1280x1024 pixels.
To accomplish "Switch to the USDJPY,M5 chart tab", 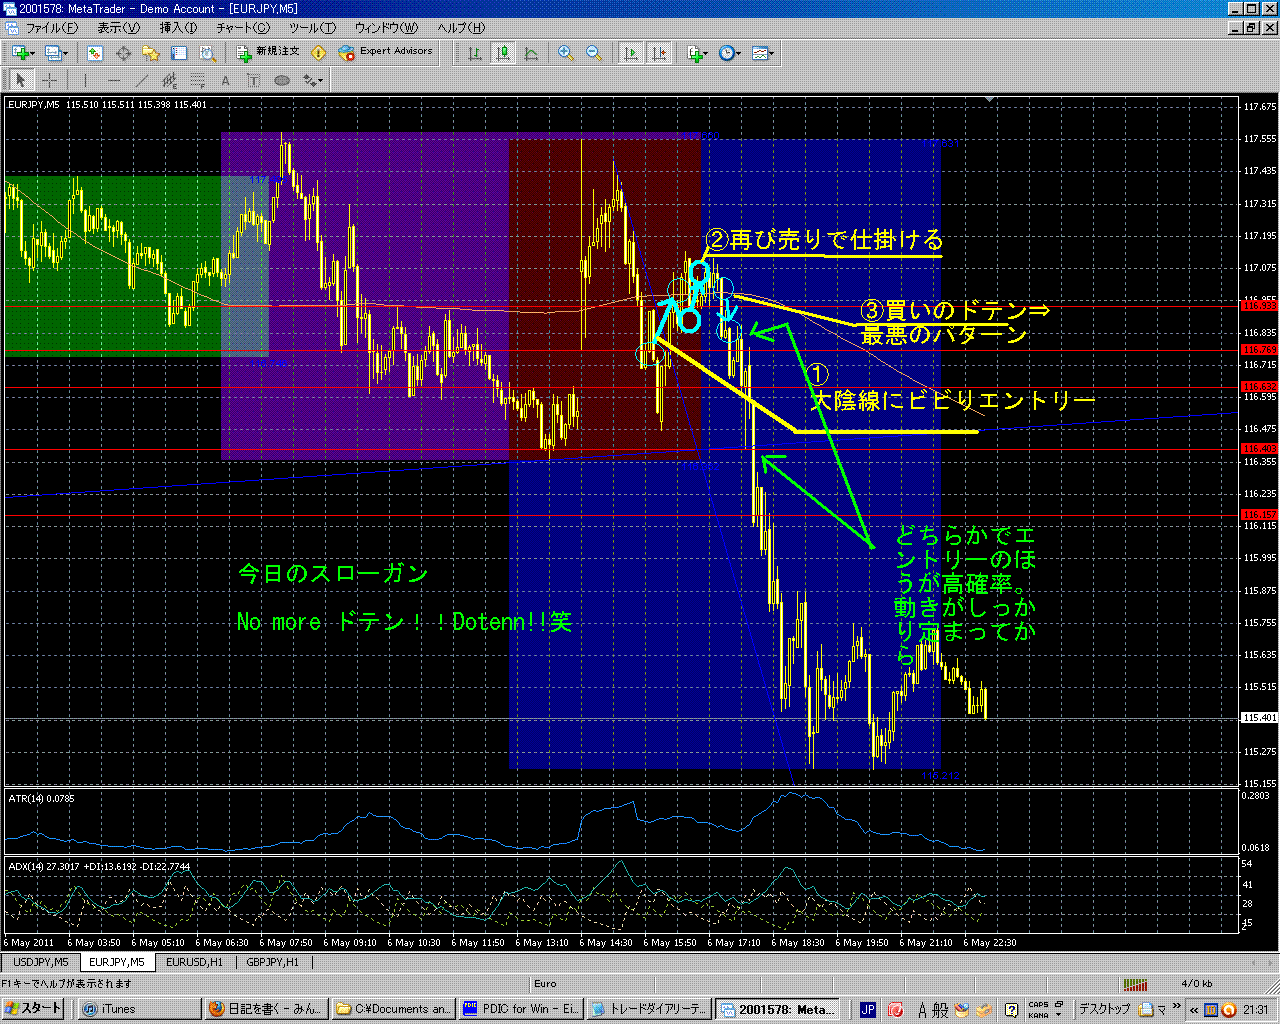I will [41, 962].
